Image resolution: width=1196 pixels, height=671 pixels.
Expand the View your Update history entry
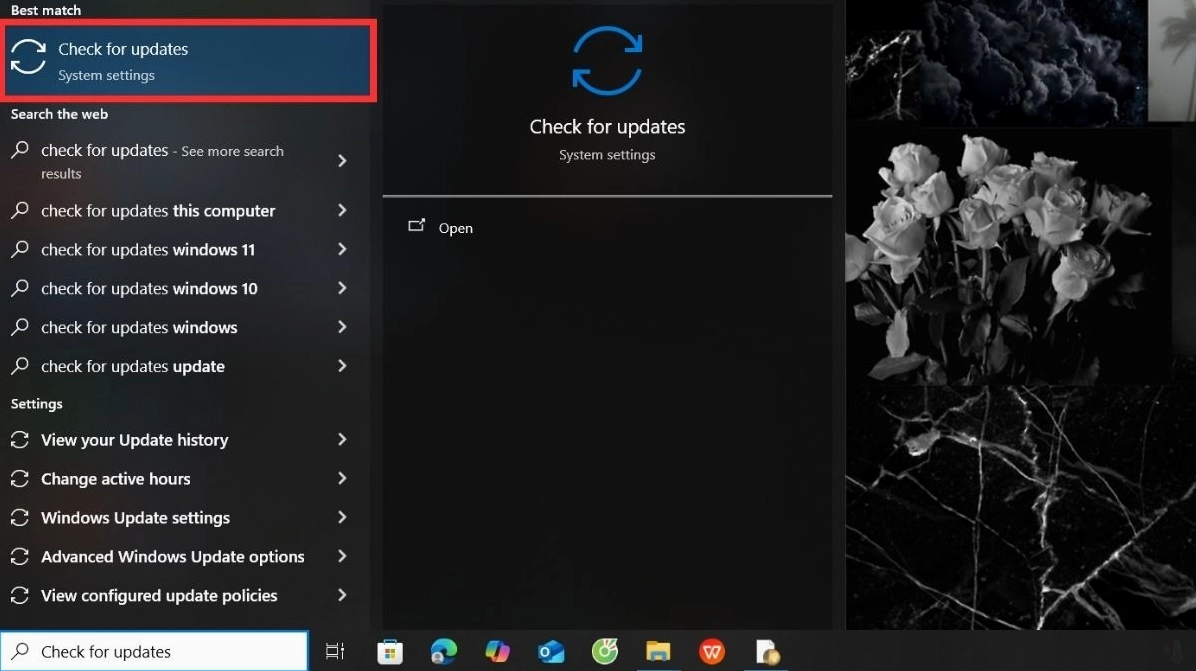pyautogui.click(x=134, y=440)
